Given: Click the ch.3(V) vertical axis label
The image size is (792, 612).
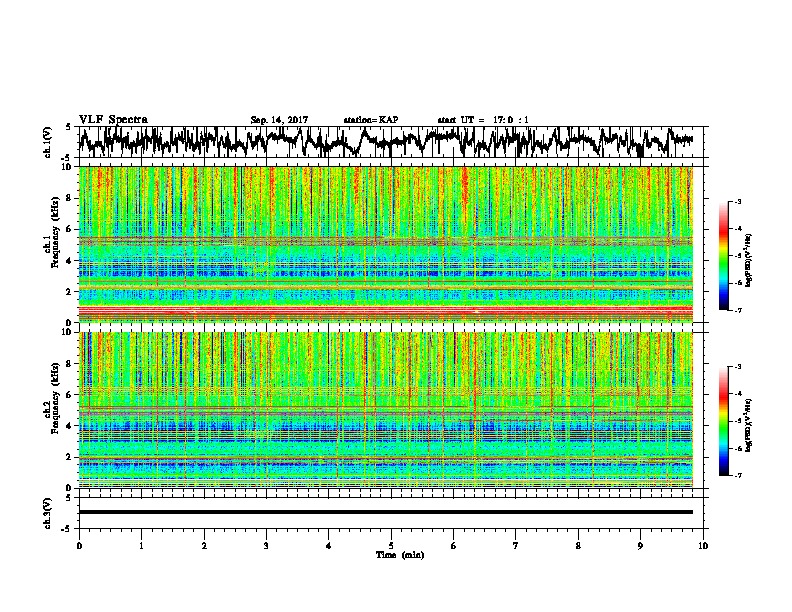Looking at the screenshot, I should click(x=48, y=513).
